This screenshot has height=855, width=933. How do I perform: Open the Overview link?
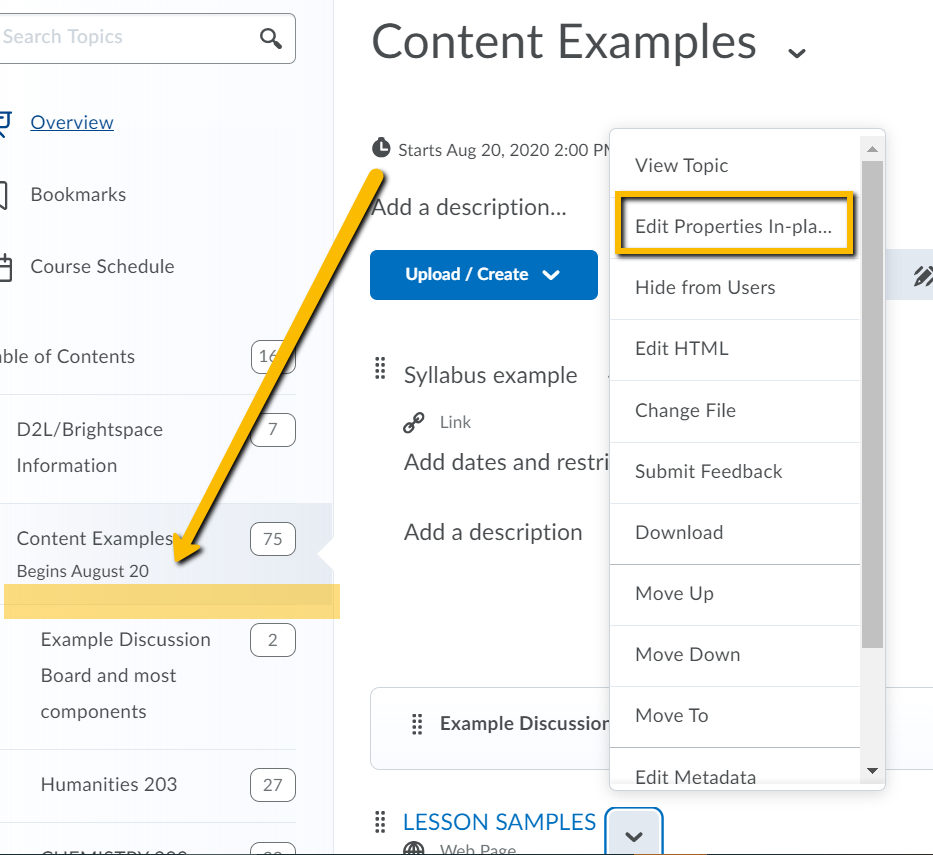click(x=71, y=121)
